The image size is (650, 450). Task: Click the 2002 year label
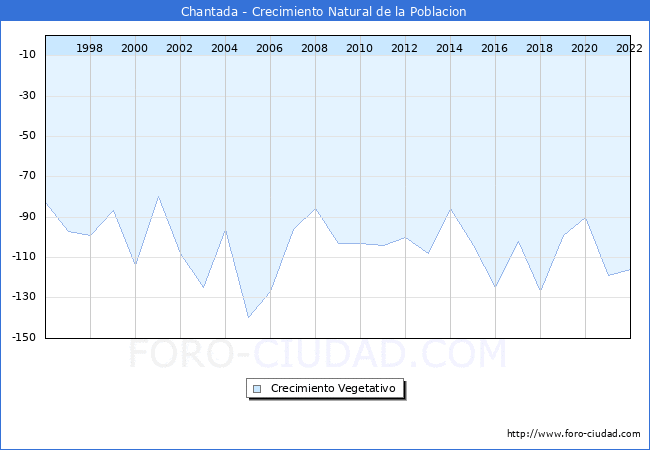pos(179,48)
